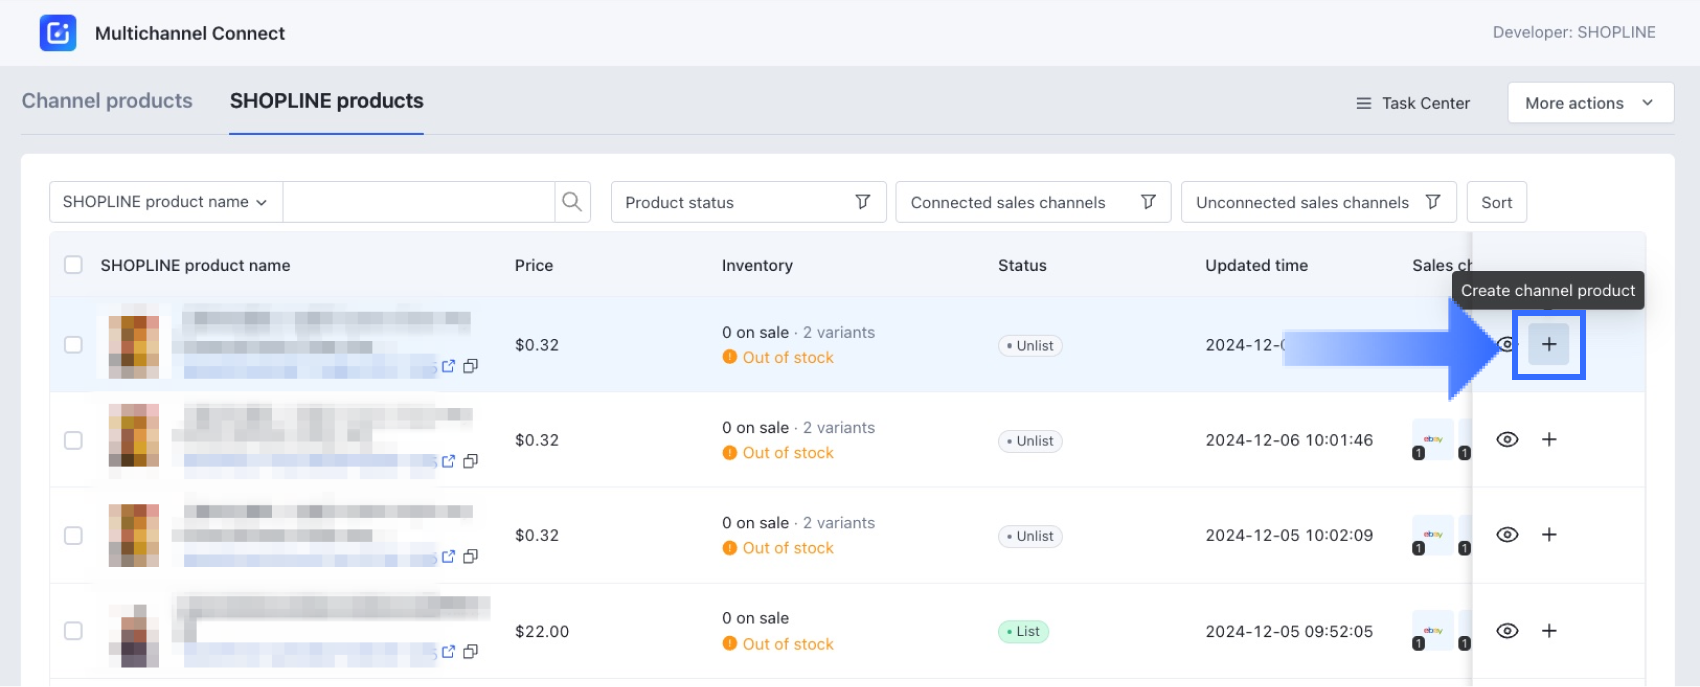Select the first product row checkbox
Image resolution: width=1700 pixels, height=687 pixels.
(73, 345)
